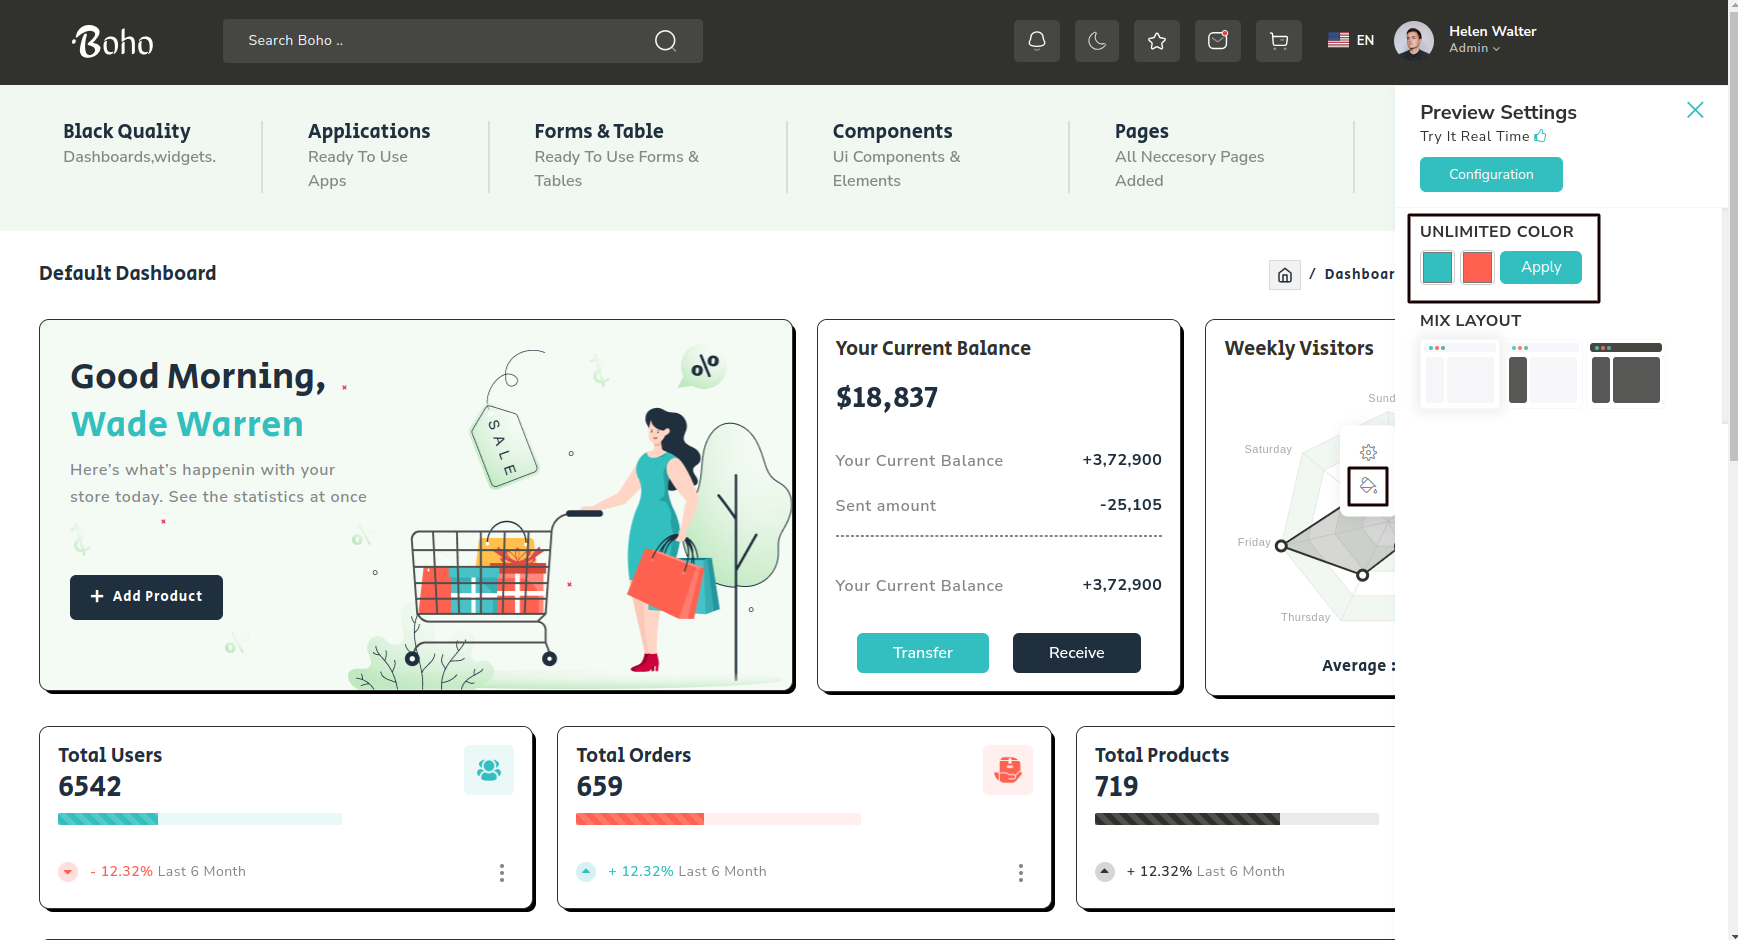Screen dimensions: 1738x940
Task: Pick the teal primary color swatch
Action: [x=1437, y=268]
